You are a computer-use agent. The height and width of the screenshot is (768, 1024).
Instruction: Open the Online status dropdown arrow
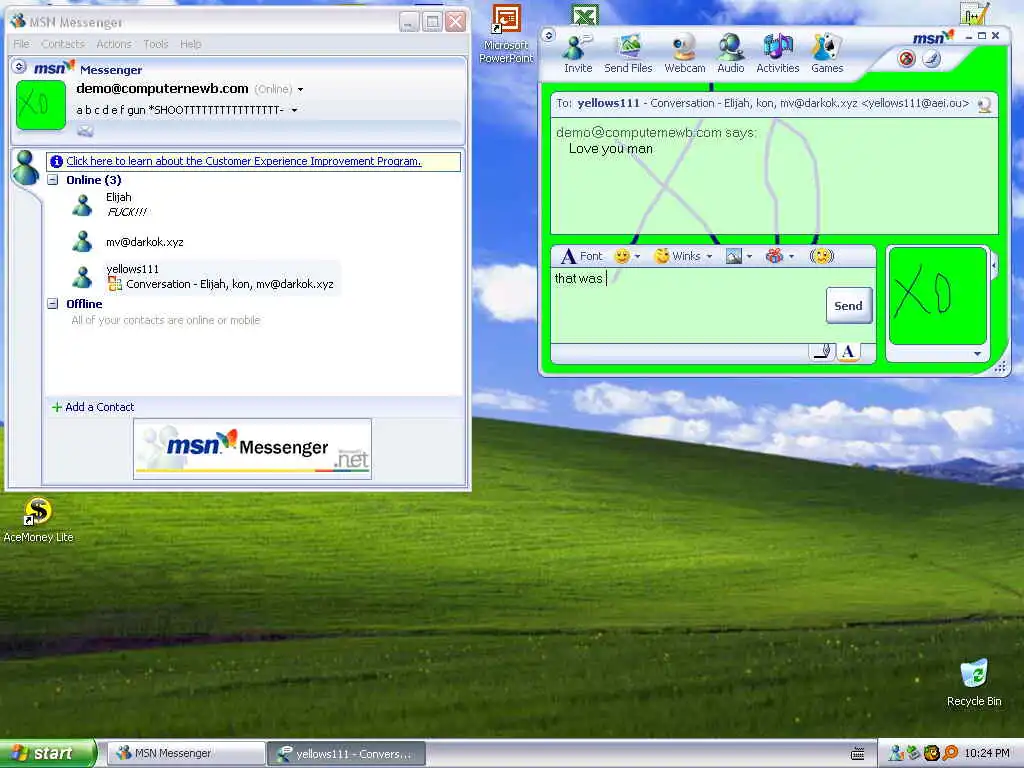[300, 89]
